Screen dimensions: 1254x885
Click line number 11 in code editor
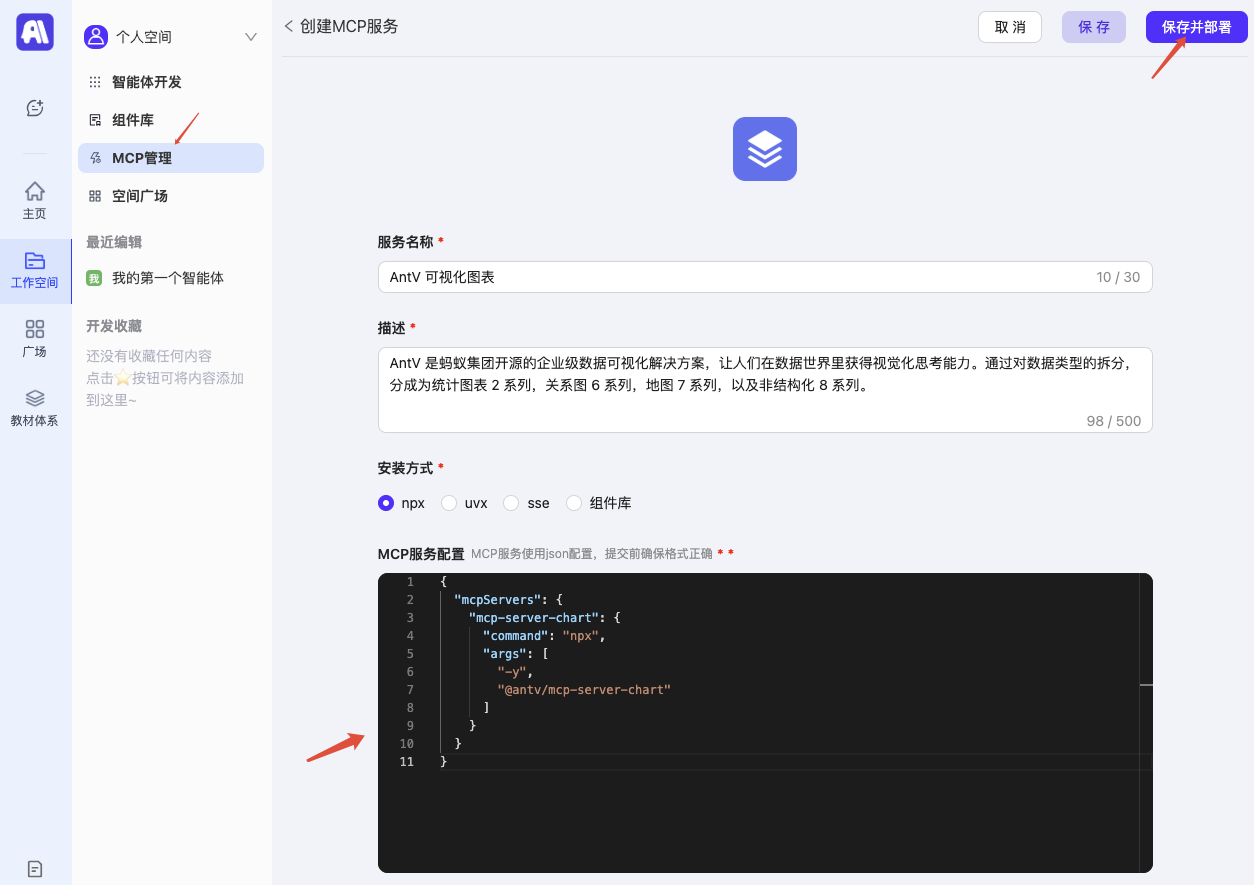click(406, 762)
